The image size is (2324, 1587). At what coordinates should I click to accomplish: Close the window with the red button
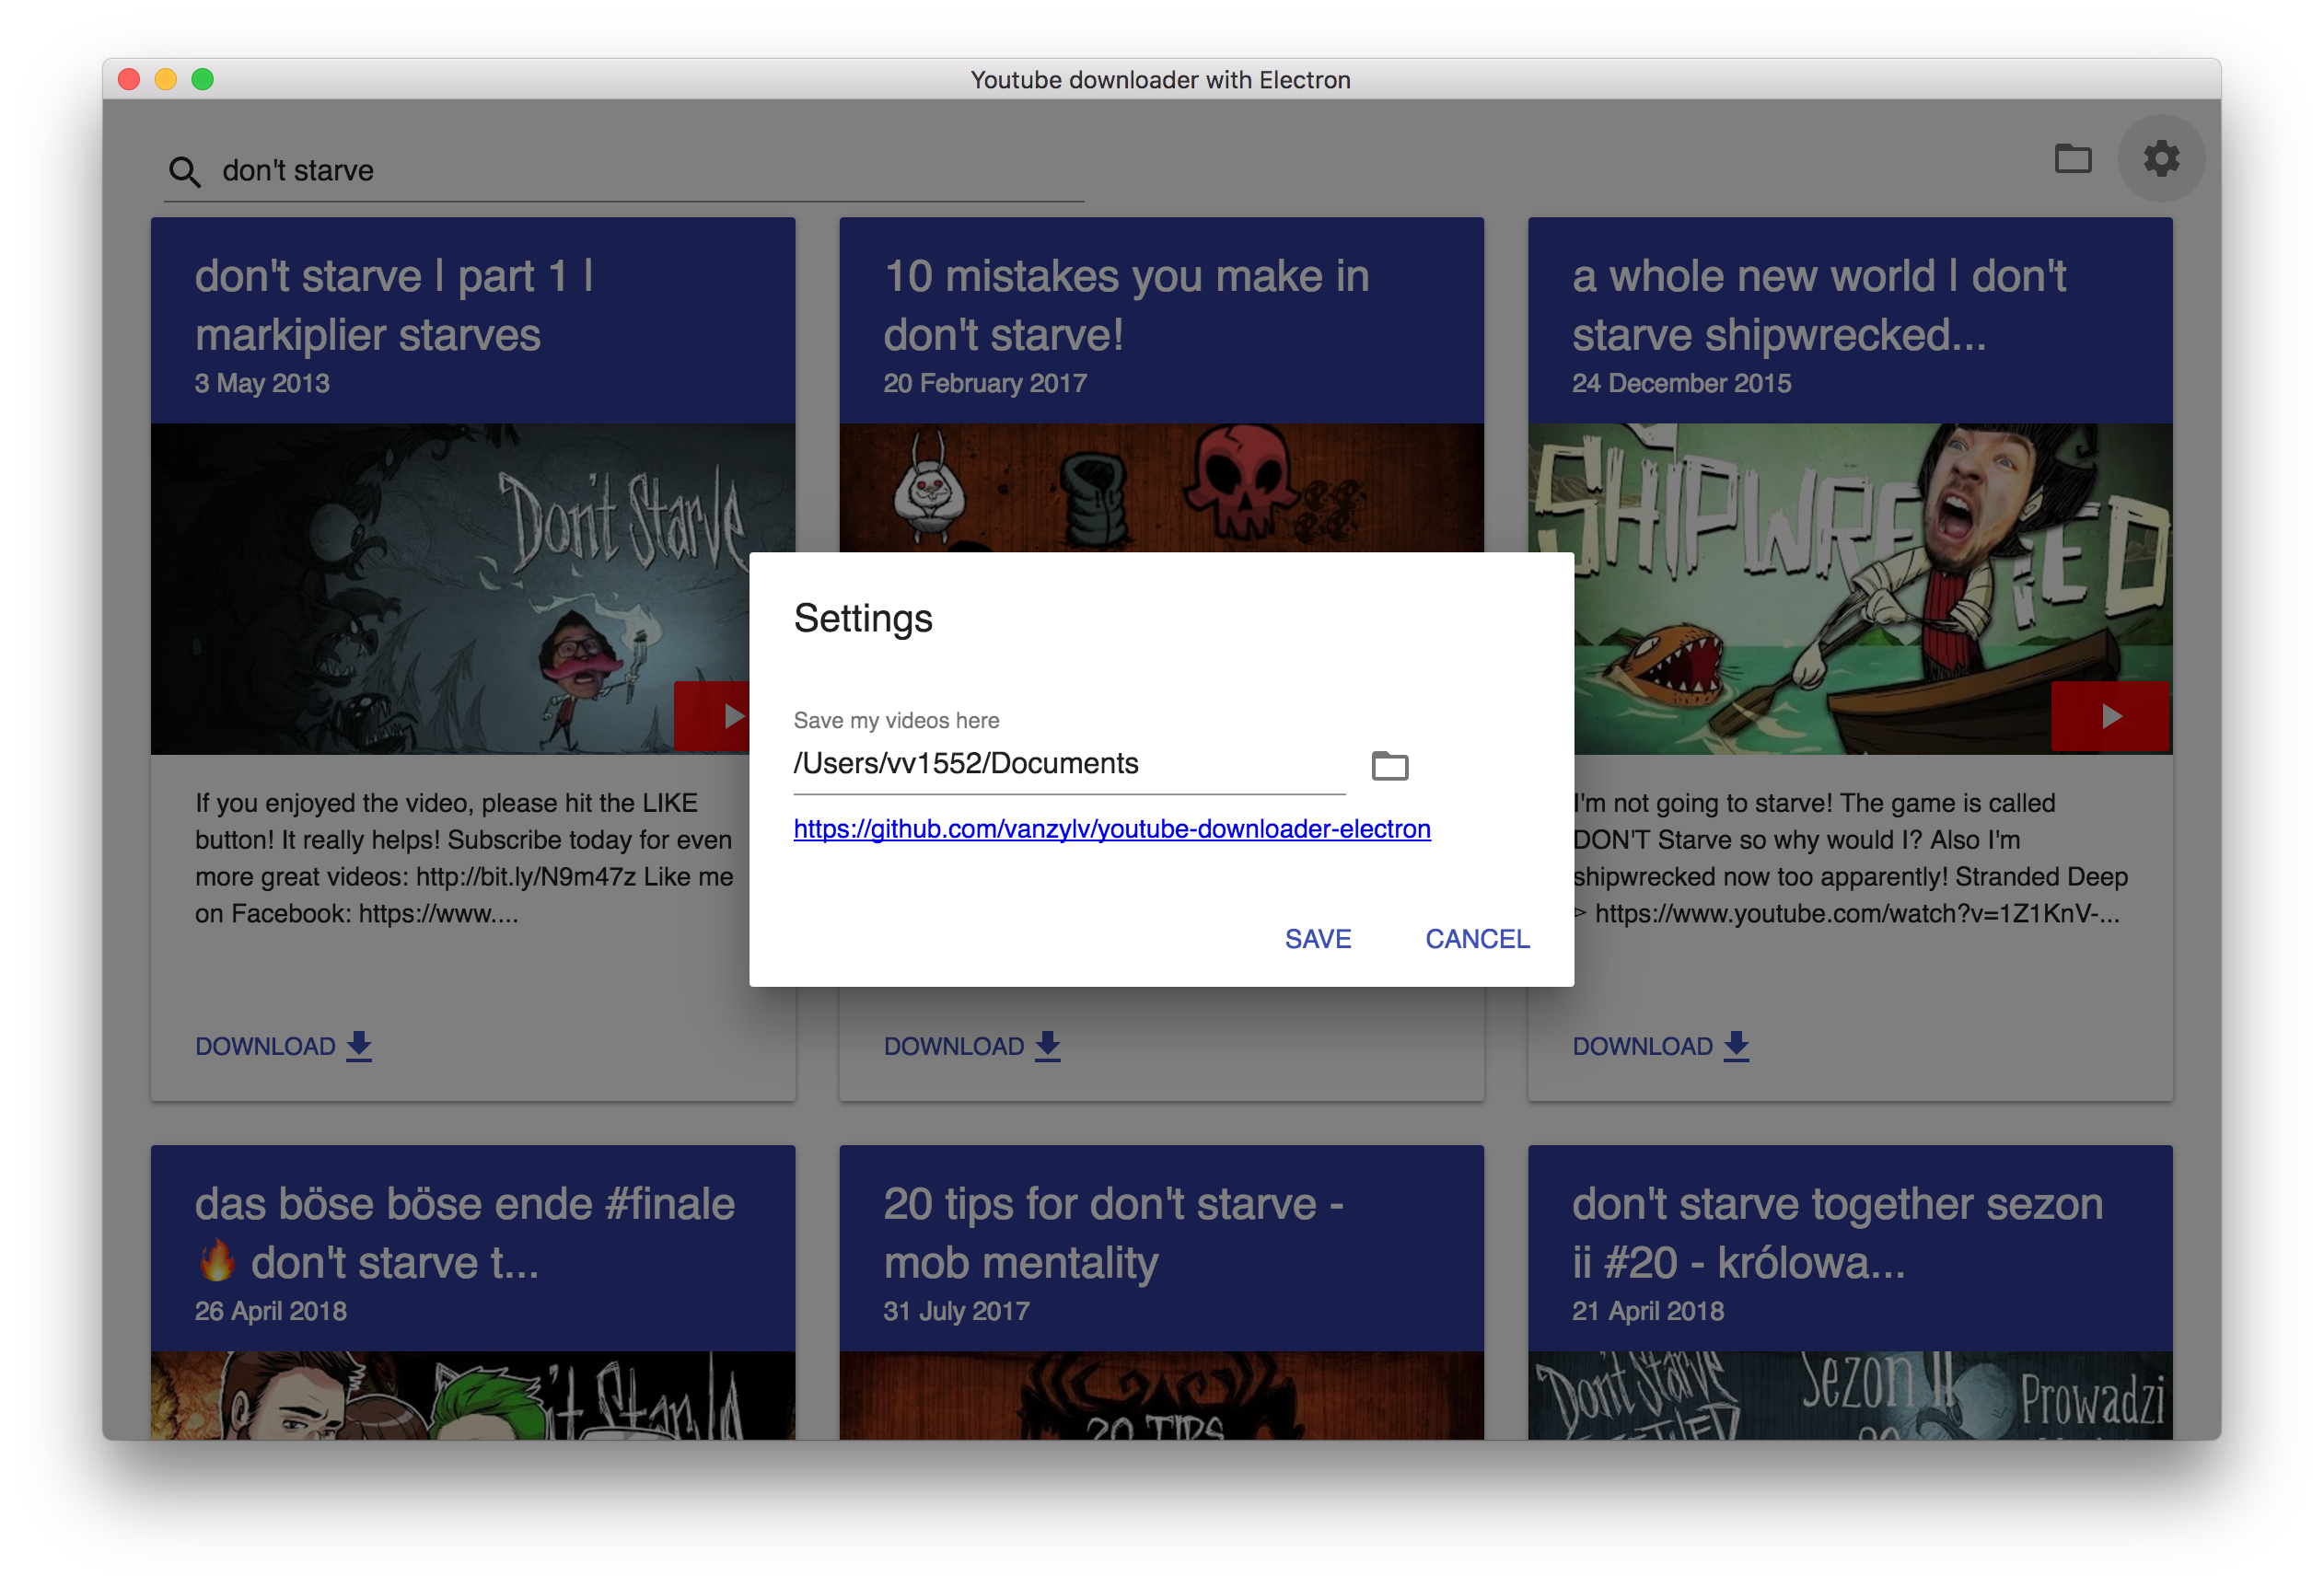pyautogui.click(x=129, y=79)
